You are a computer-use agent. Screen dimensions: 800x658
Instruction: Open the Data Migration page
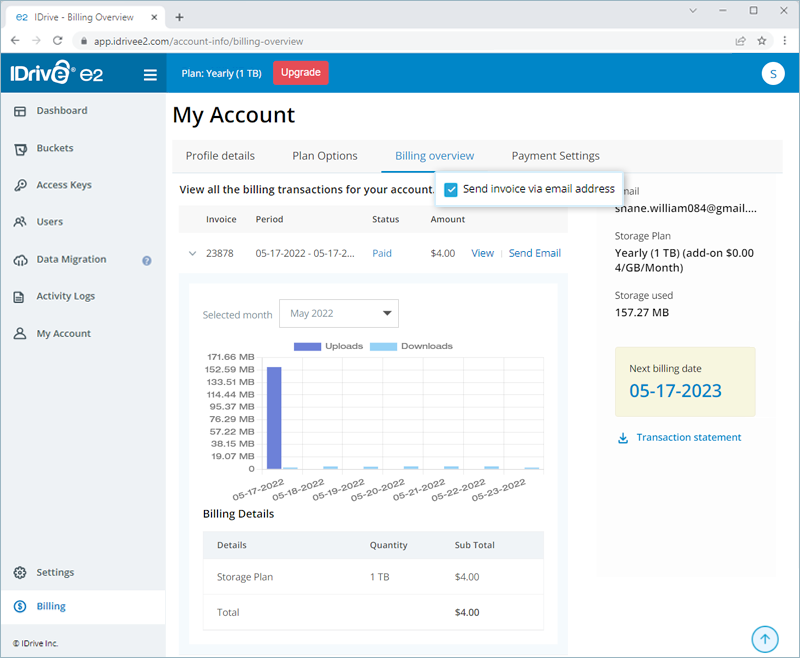[x=71, y=258]
